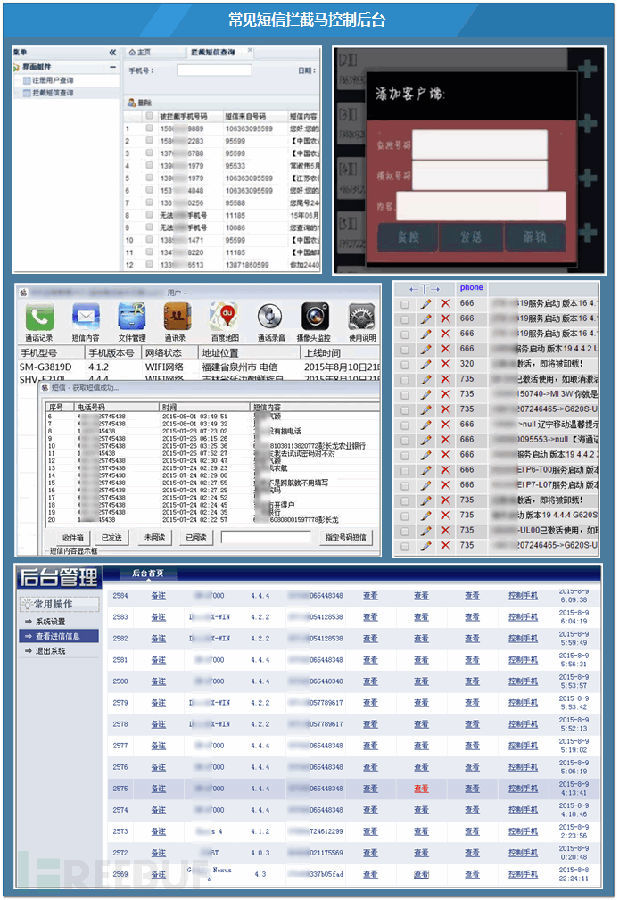Select SMS row 20 in the SMS dialog
Screen dimensions: 617x900
click(211, 519)
